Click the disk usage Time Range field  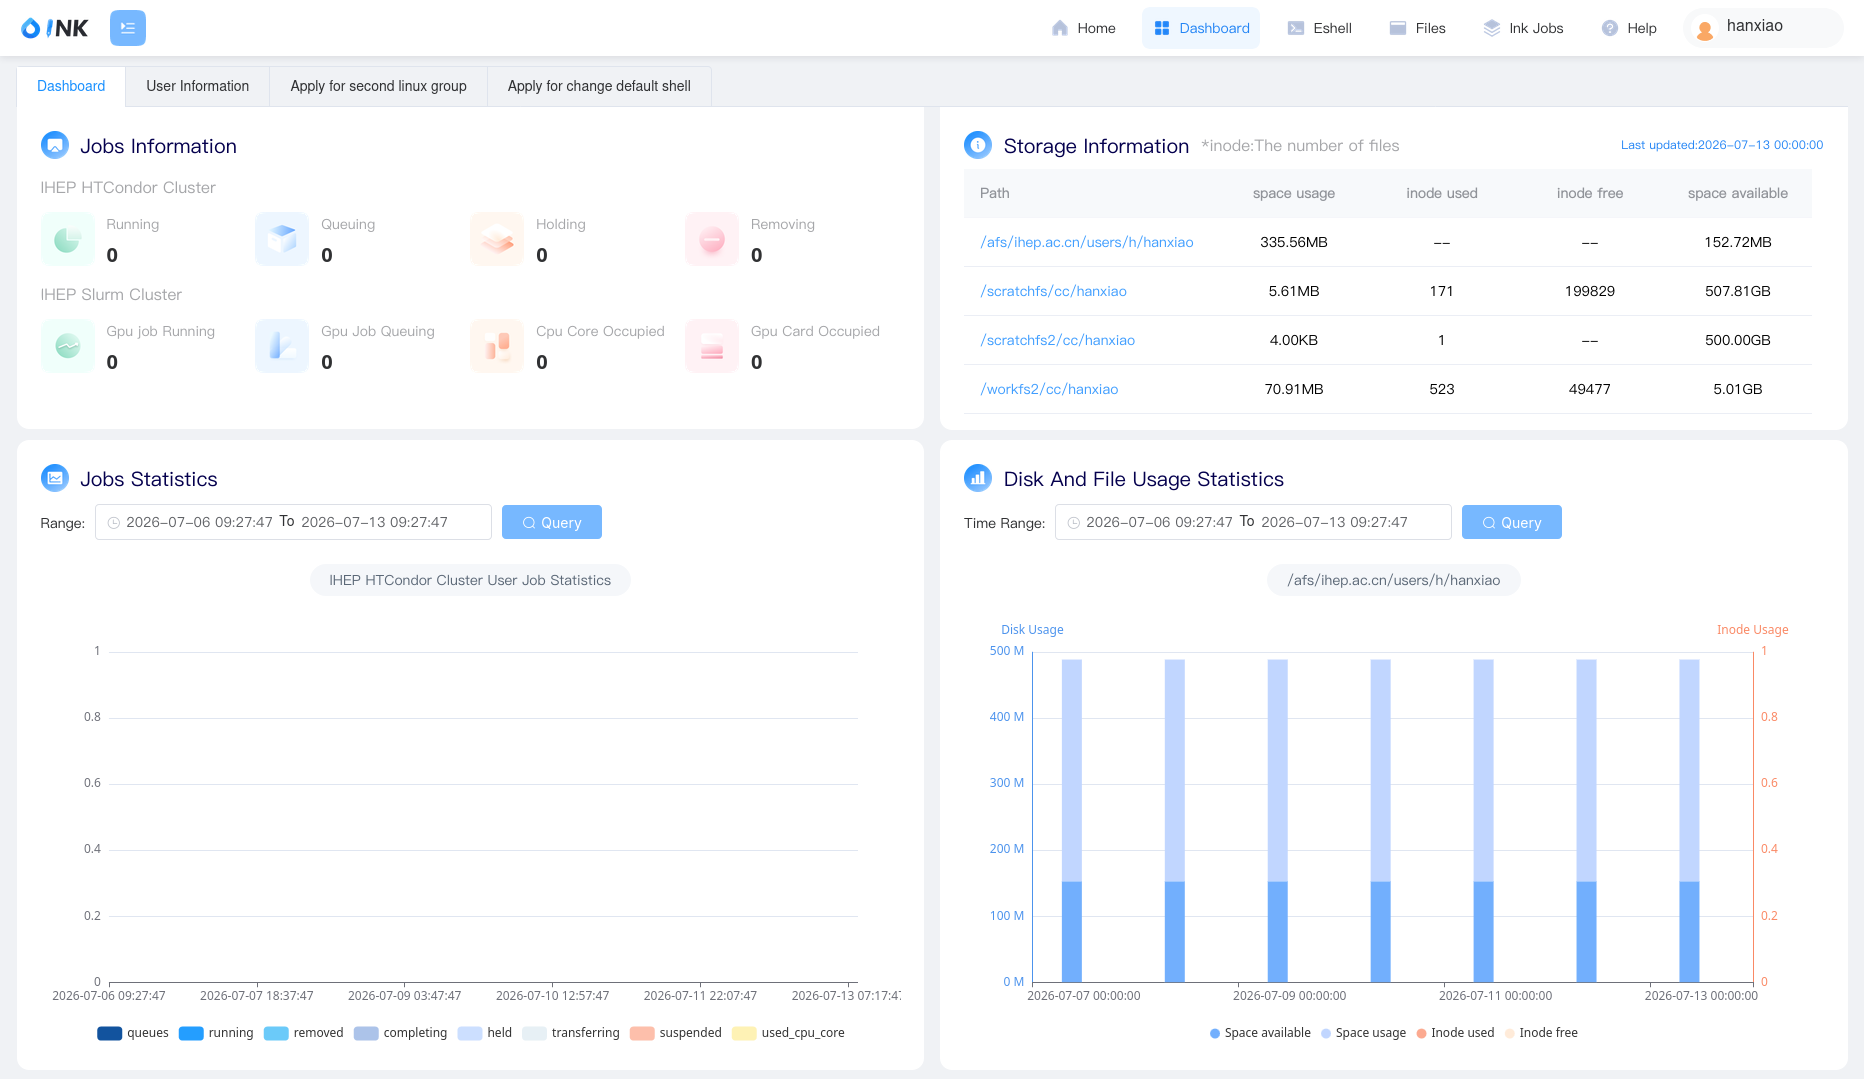1253,522
